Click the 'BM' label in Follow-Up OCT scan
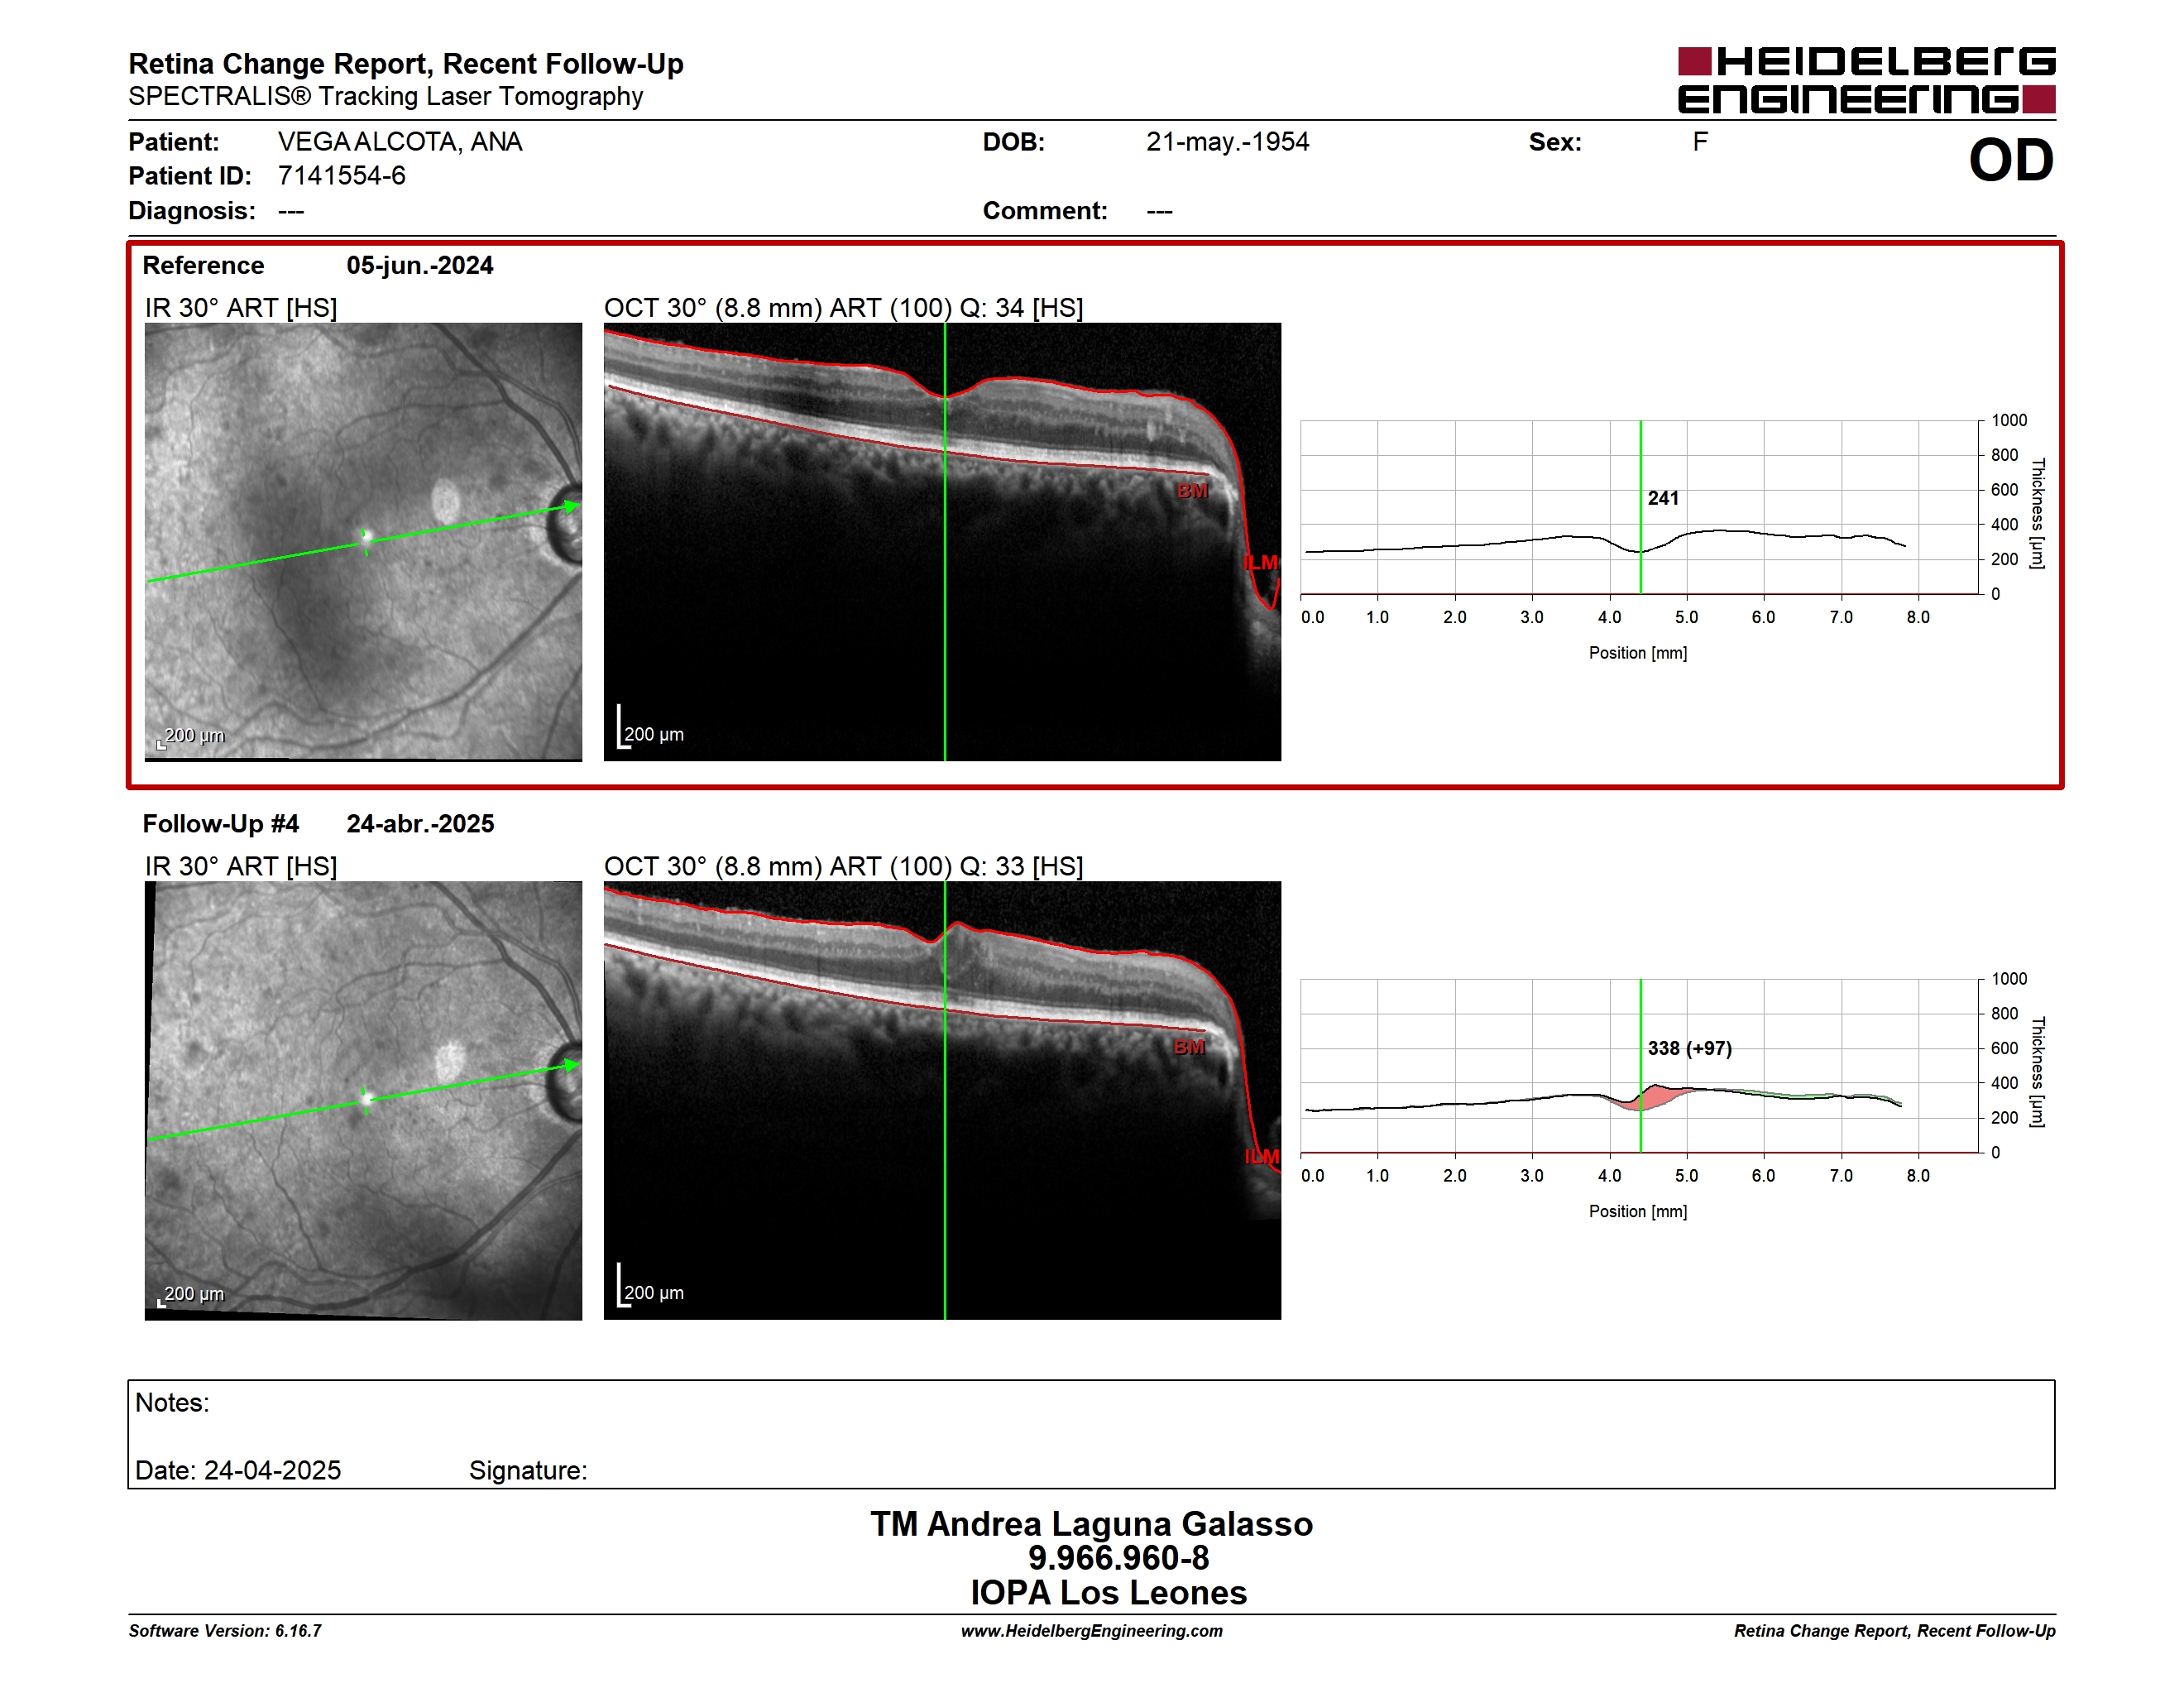 point(1189,1047)
